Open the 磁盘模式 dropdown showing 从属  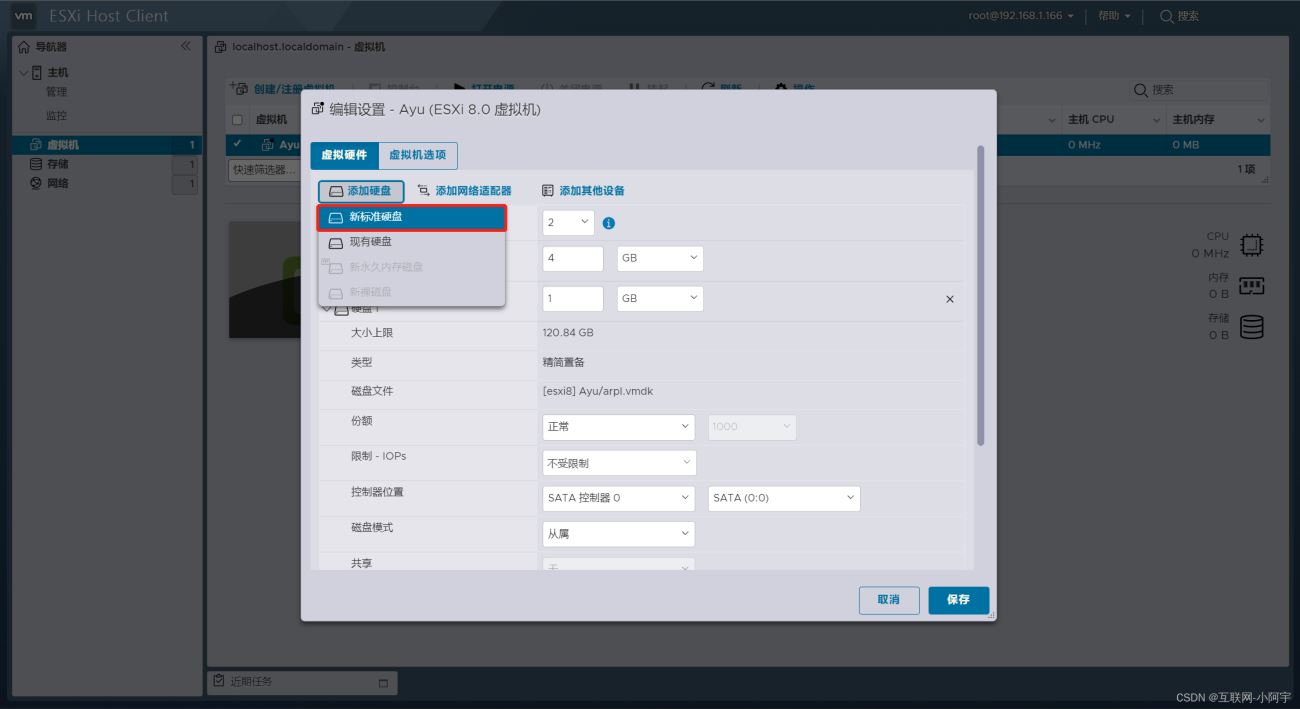[619, 534]
